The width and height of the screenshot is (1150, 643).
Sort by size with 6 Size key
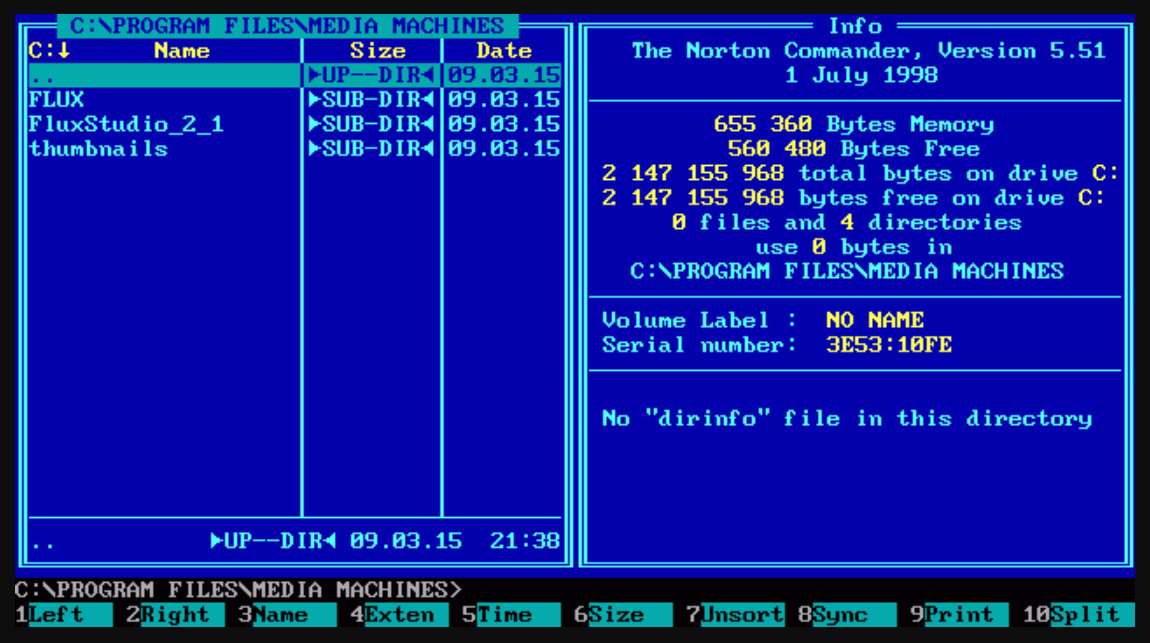click(x=624, y=614)
